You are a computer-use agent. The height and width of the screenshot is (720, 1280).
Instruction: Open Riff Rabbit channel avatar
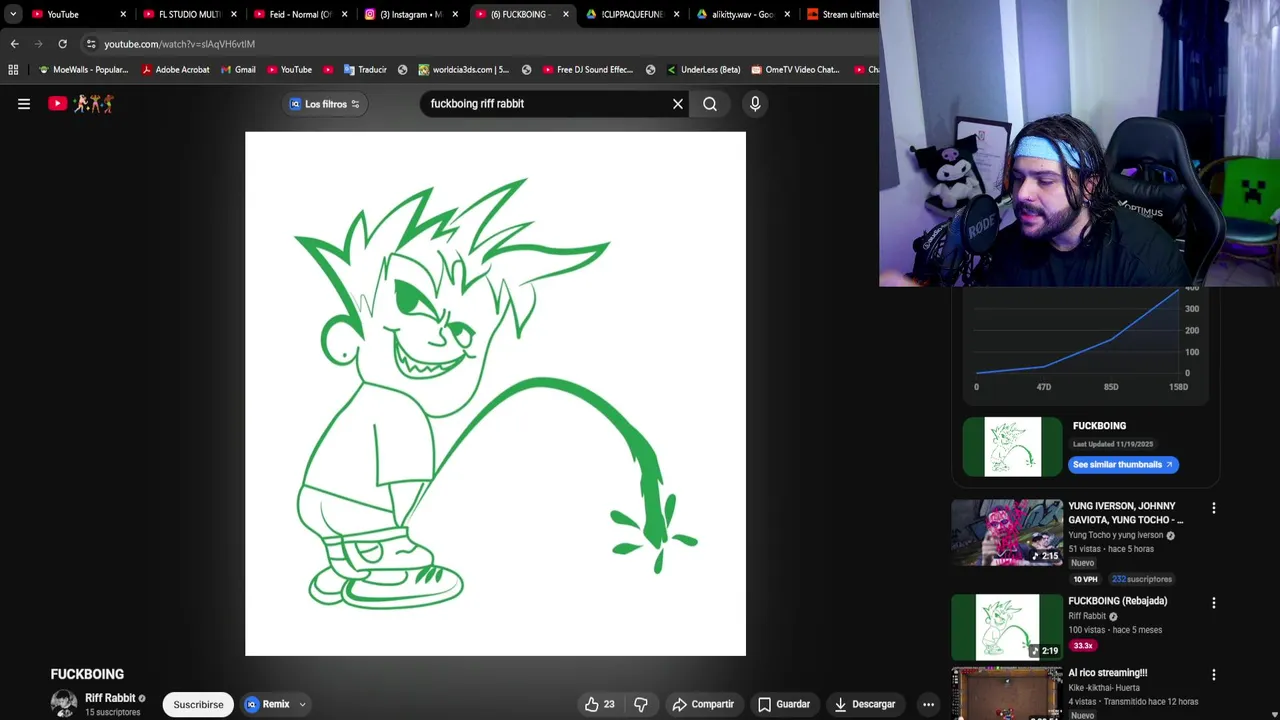coord(64,703)
